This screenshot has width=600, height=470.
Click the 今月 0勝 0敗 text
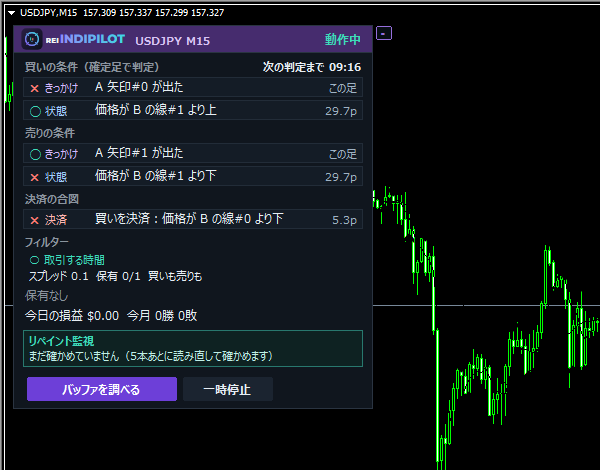pos(162,316)
